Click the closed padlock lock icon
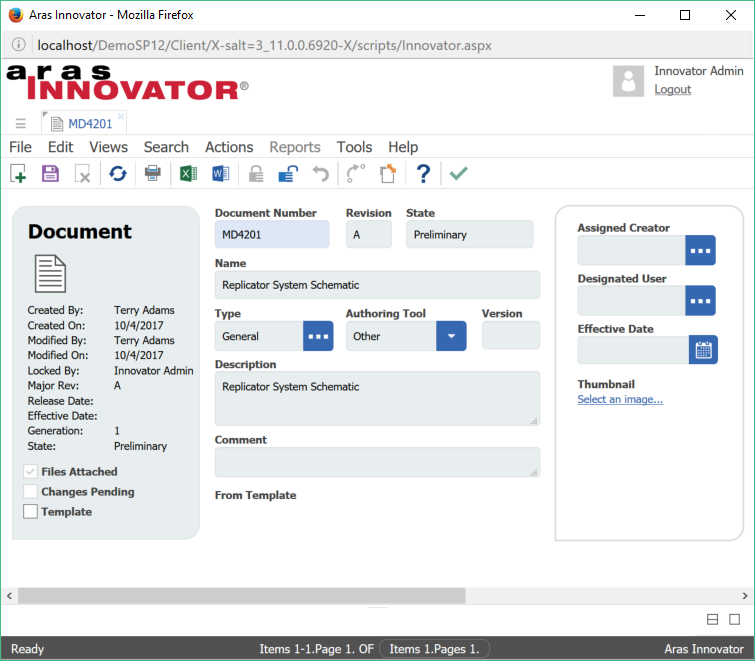Screen dimensions: 755x661 [256, 174]
